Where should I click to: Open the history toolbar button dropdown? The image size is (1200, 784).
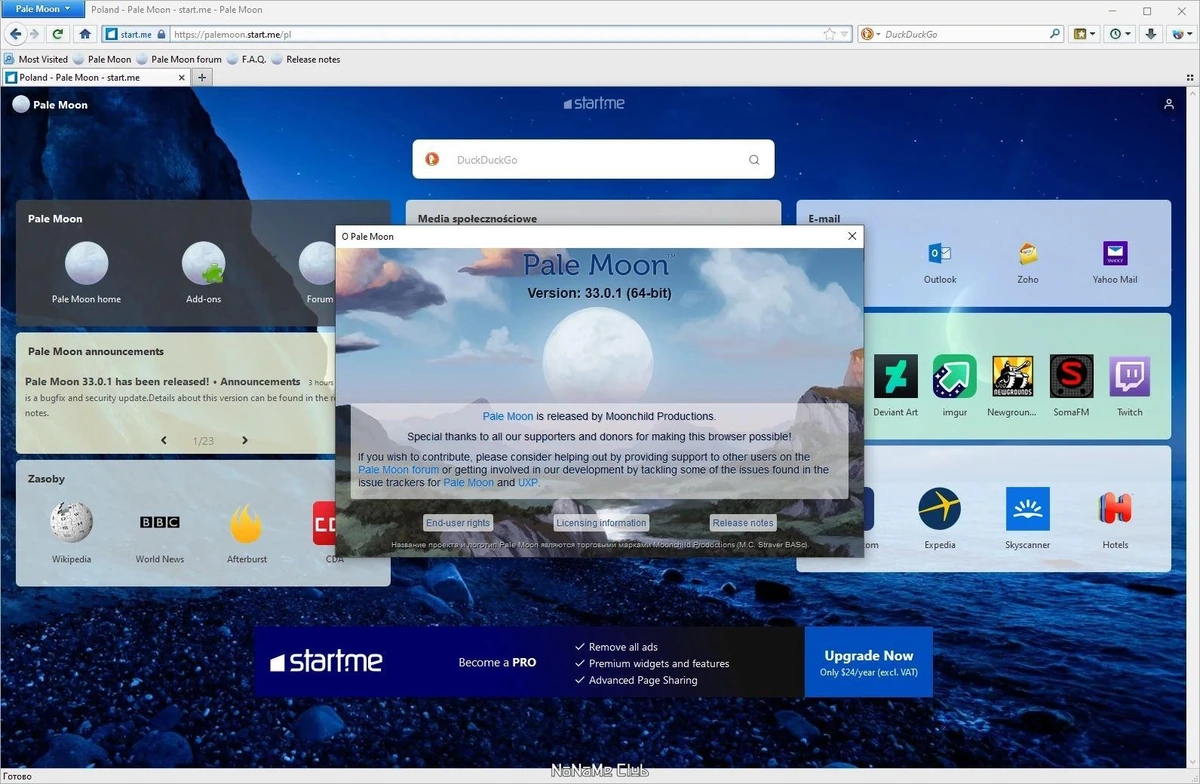point(1120,34)
